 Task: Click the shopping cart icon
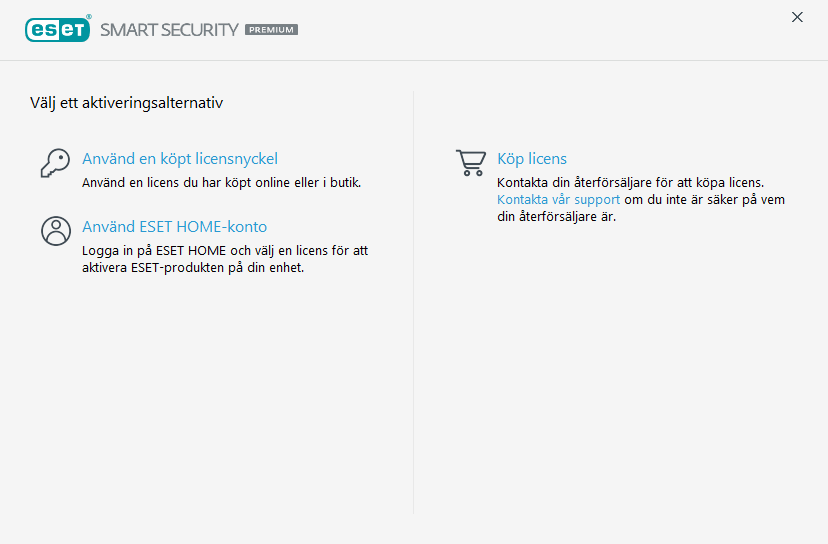[x=470, y=162]
